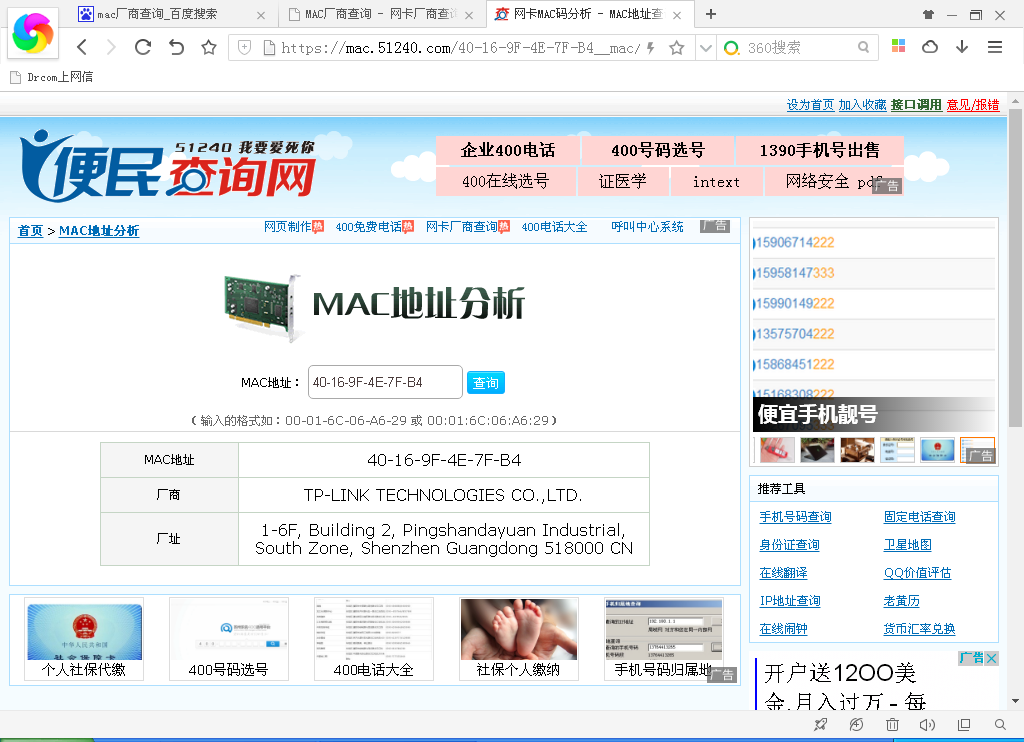Screen dimensions: 1024x742
Task: Click the 加入收藏 link
Action: (x=862, y=105)
